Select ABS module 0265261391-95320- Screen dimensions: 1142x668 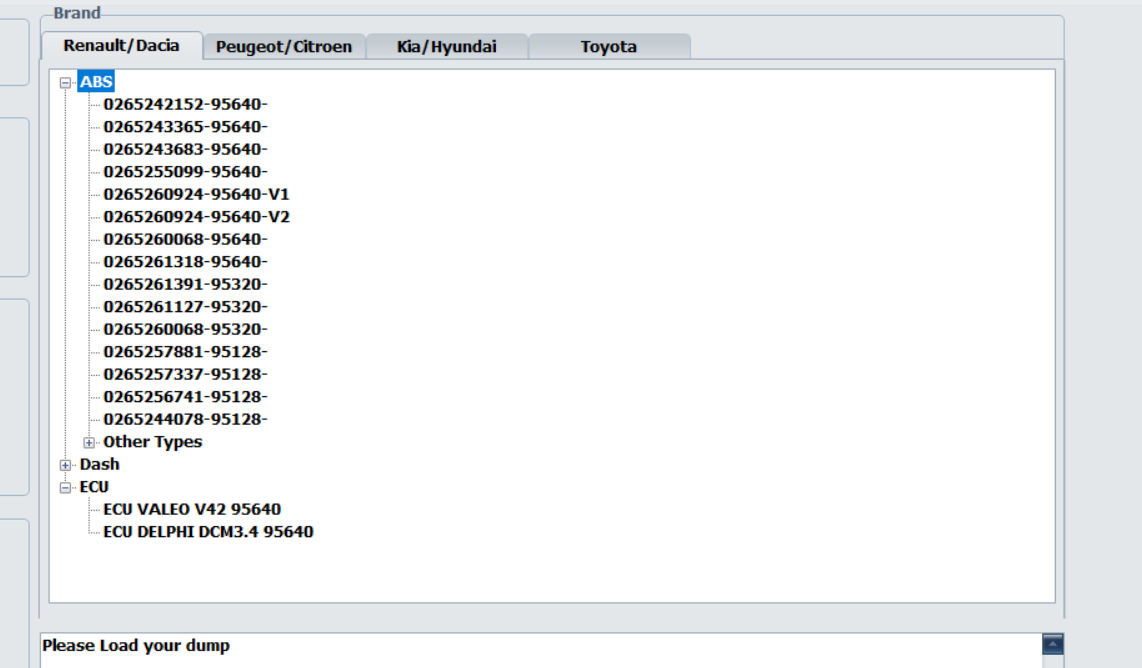click(x=185, y=284)
